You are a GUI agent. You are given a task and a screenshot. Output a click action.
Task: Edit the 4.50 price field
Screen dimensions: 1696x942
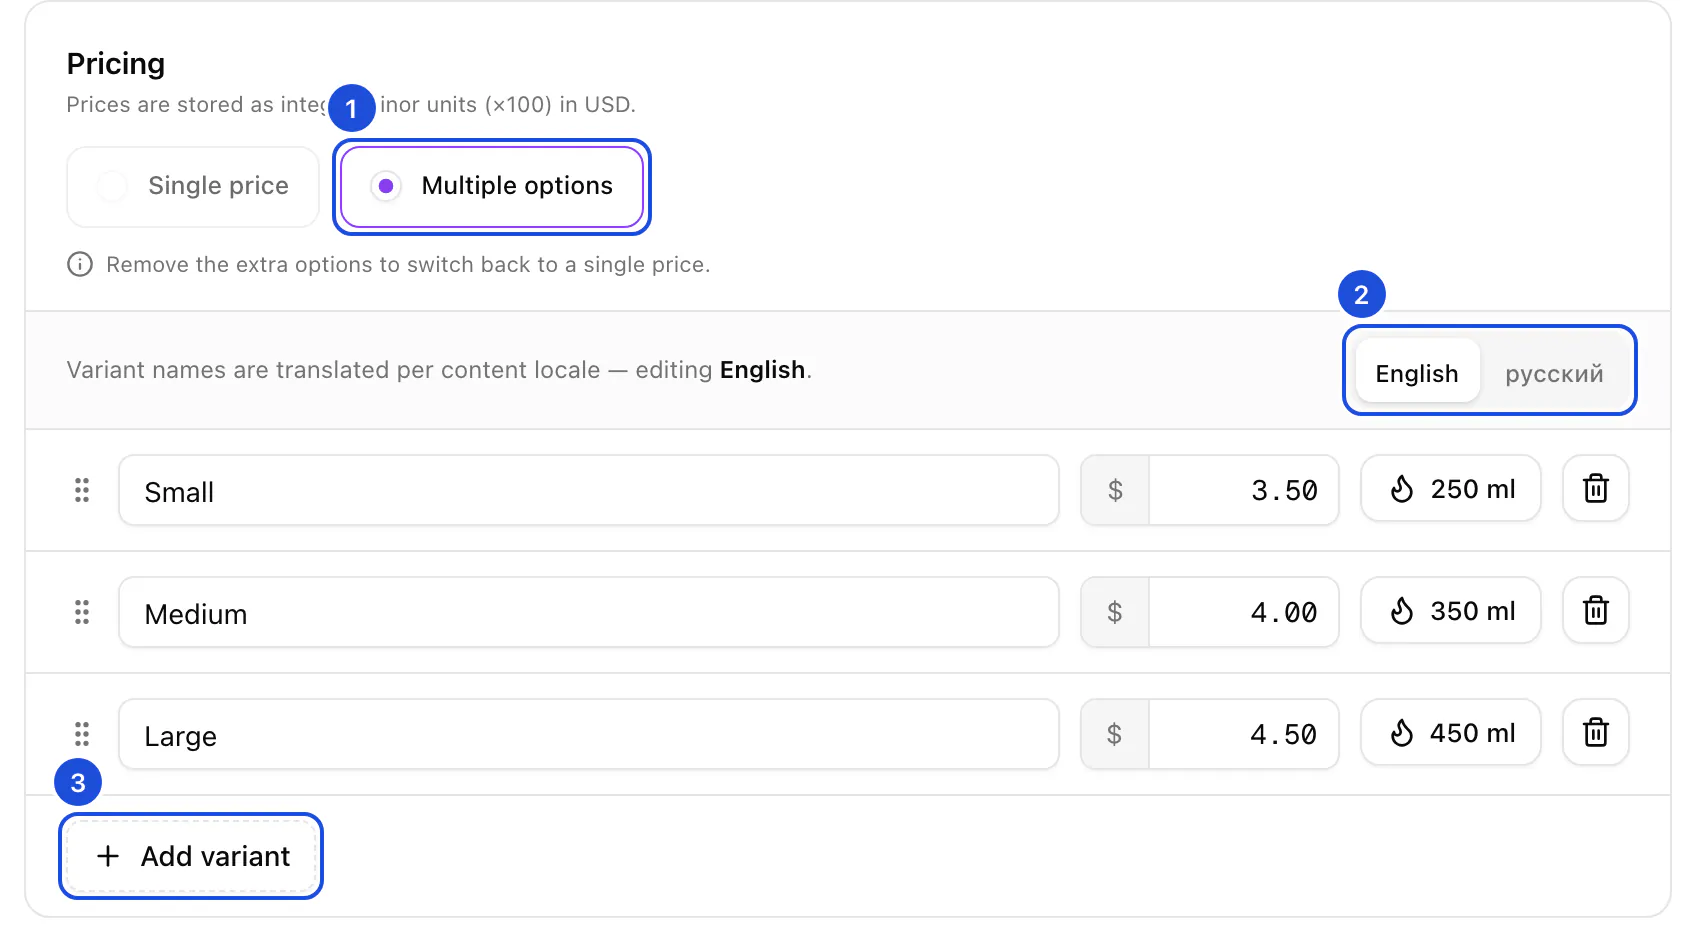point(1244,734)
